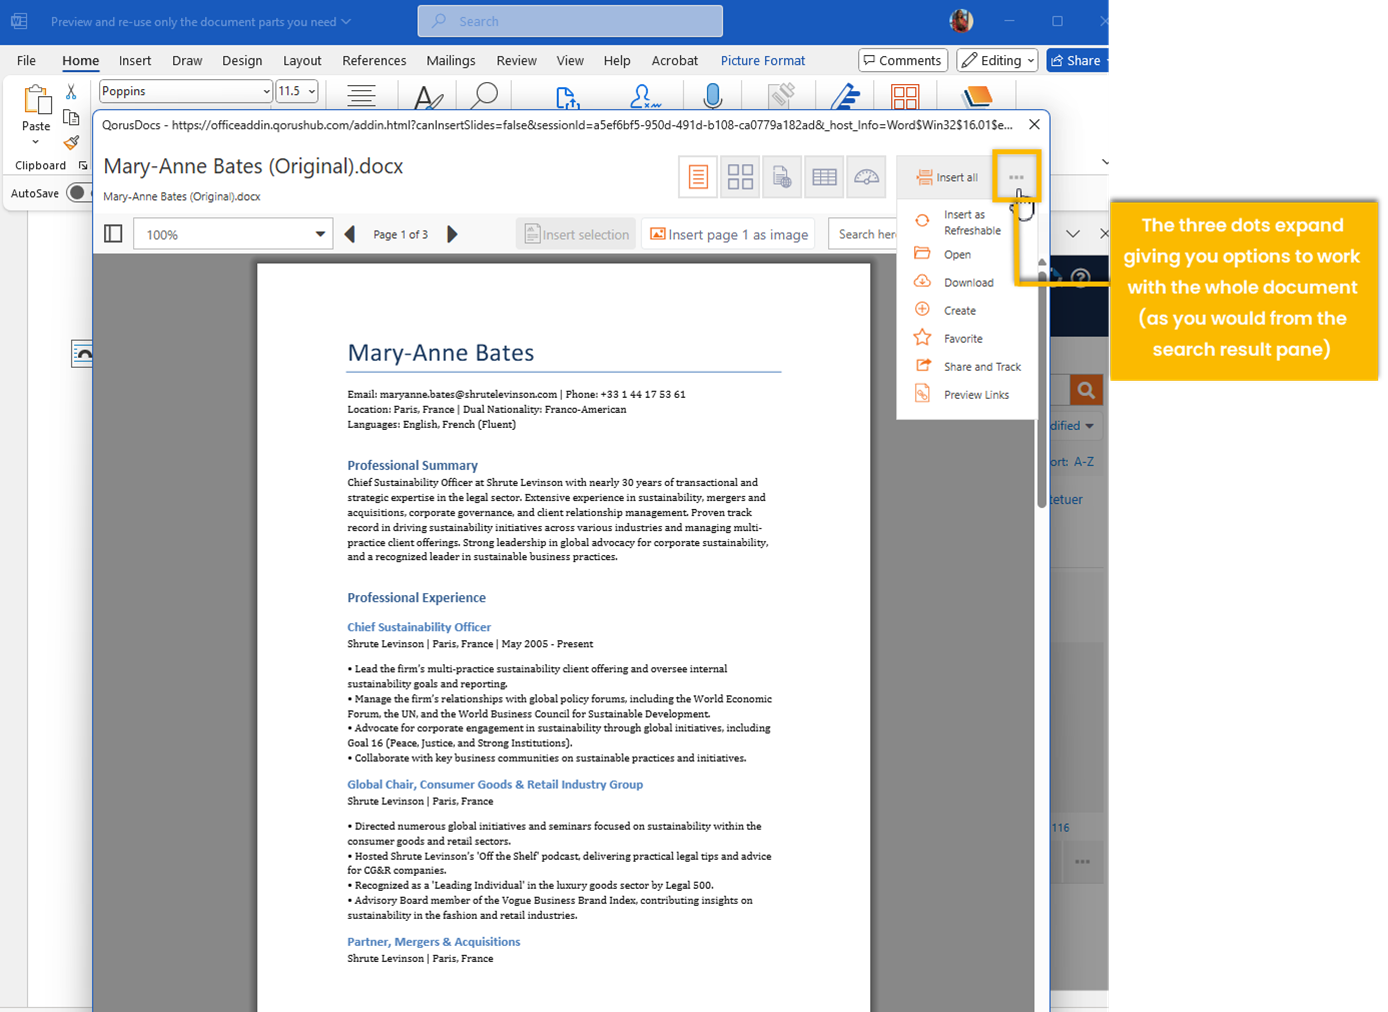
Task: Click the Insert all button
Action: coord(947,177)
